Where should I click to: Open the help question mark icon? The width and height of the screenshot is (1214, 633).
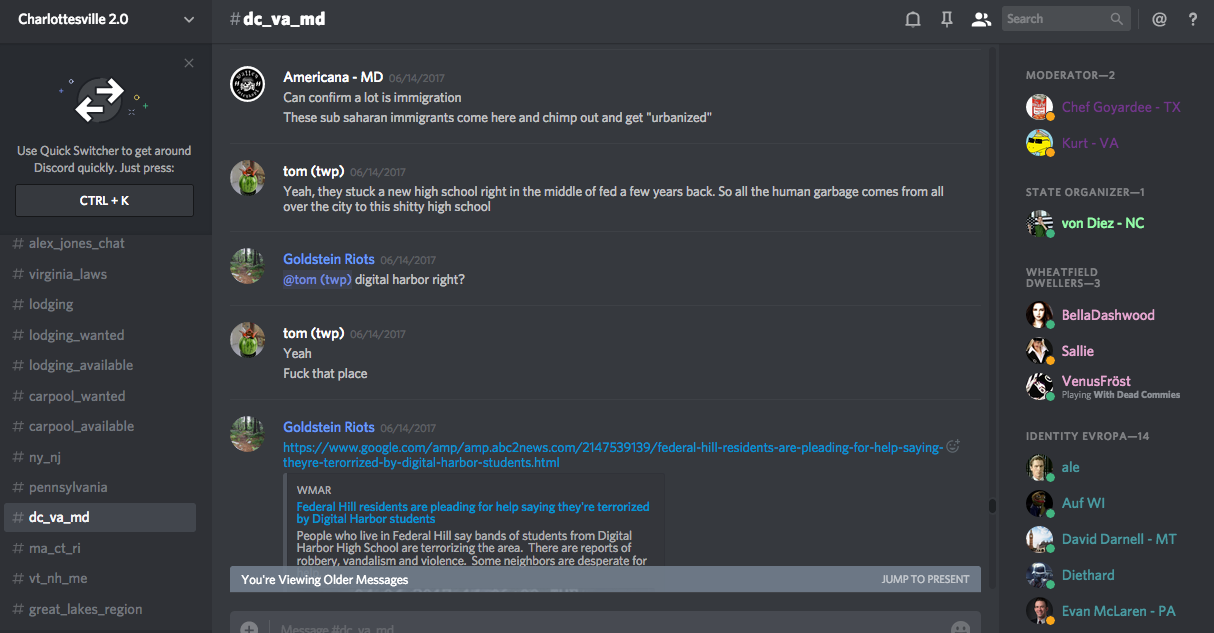[x=1193, y=19]
